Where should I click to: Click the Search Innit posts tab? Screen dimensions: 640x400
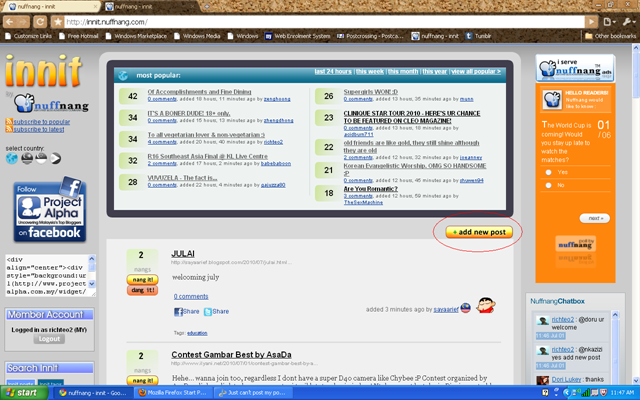(x=21, y=383)
